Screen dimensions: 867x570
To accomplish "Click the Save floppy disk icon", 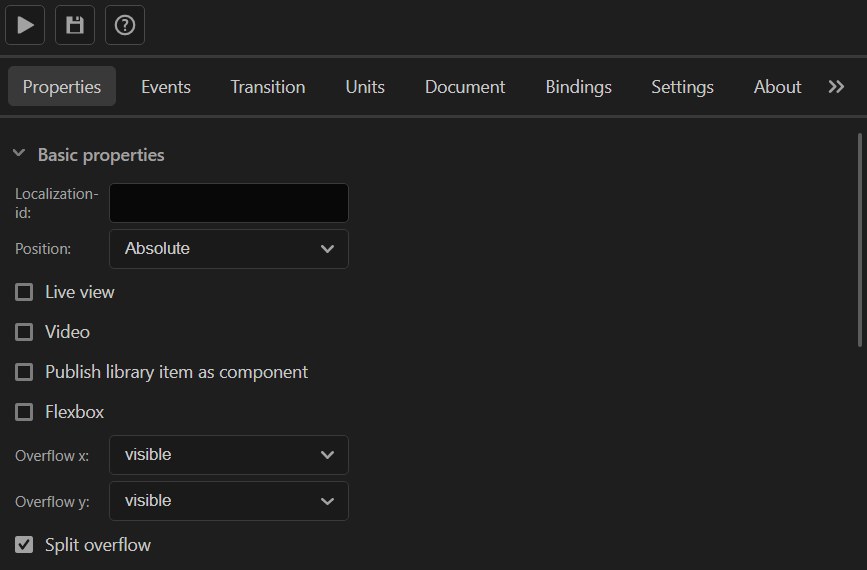I will pos(75,25).
